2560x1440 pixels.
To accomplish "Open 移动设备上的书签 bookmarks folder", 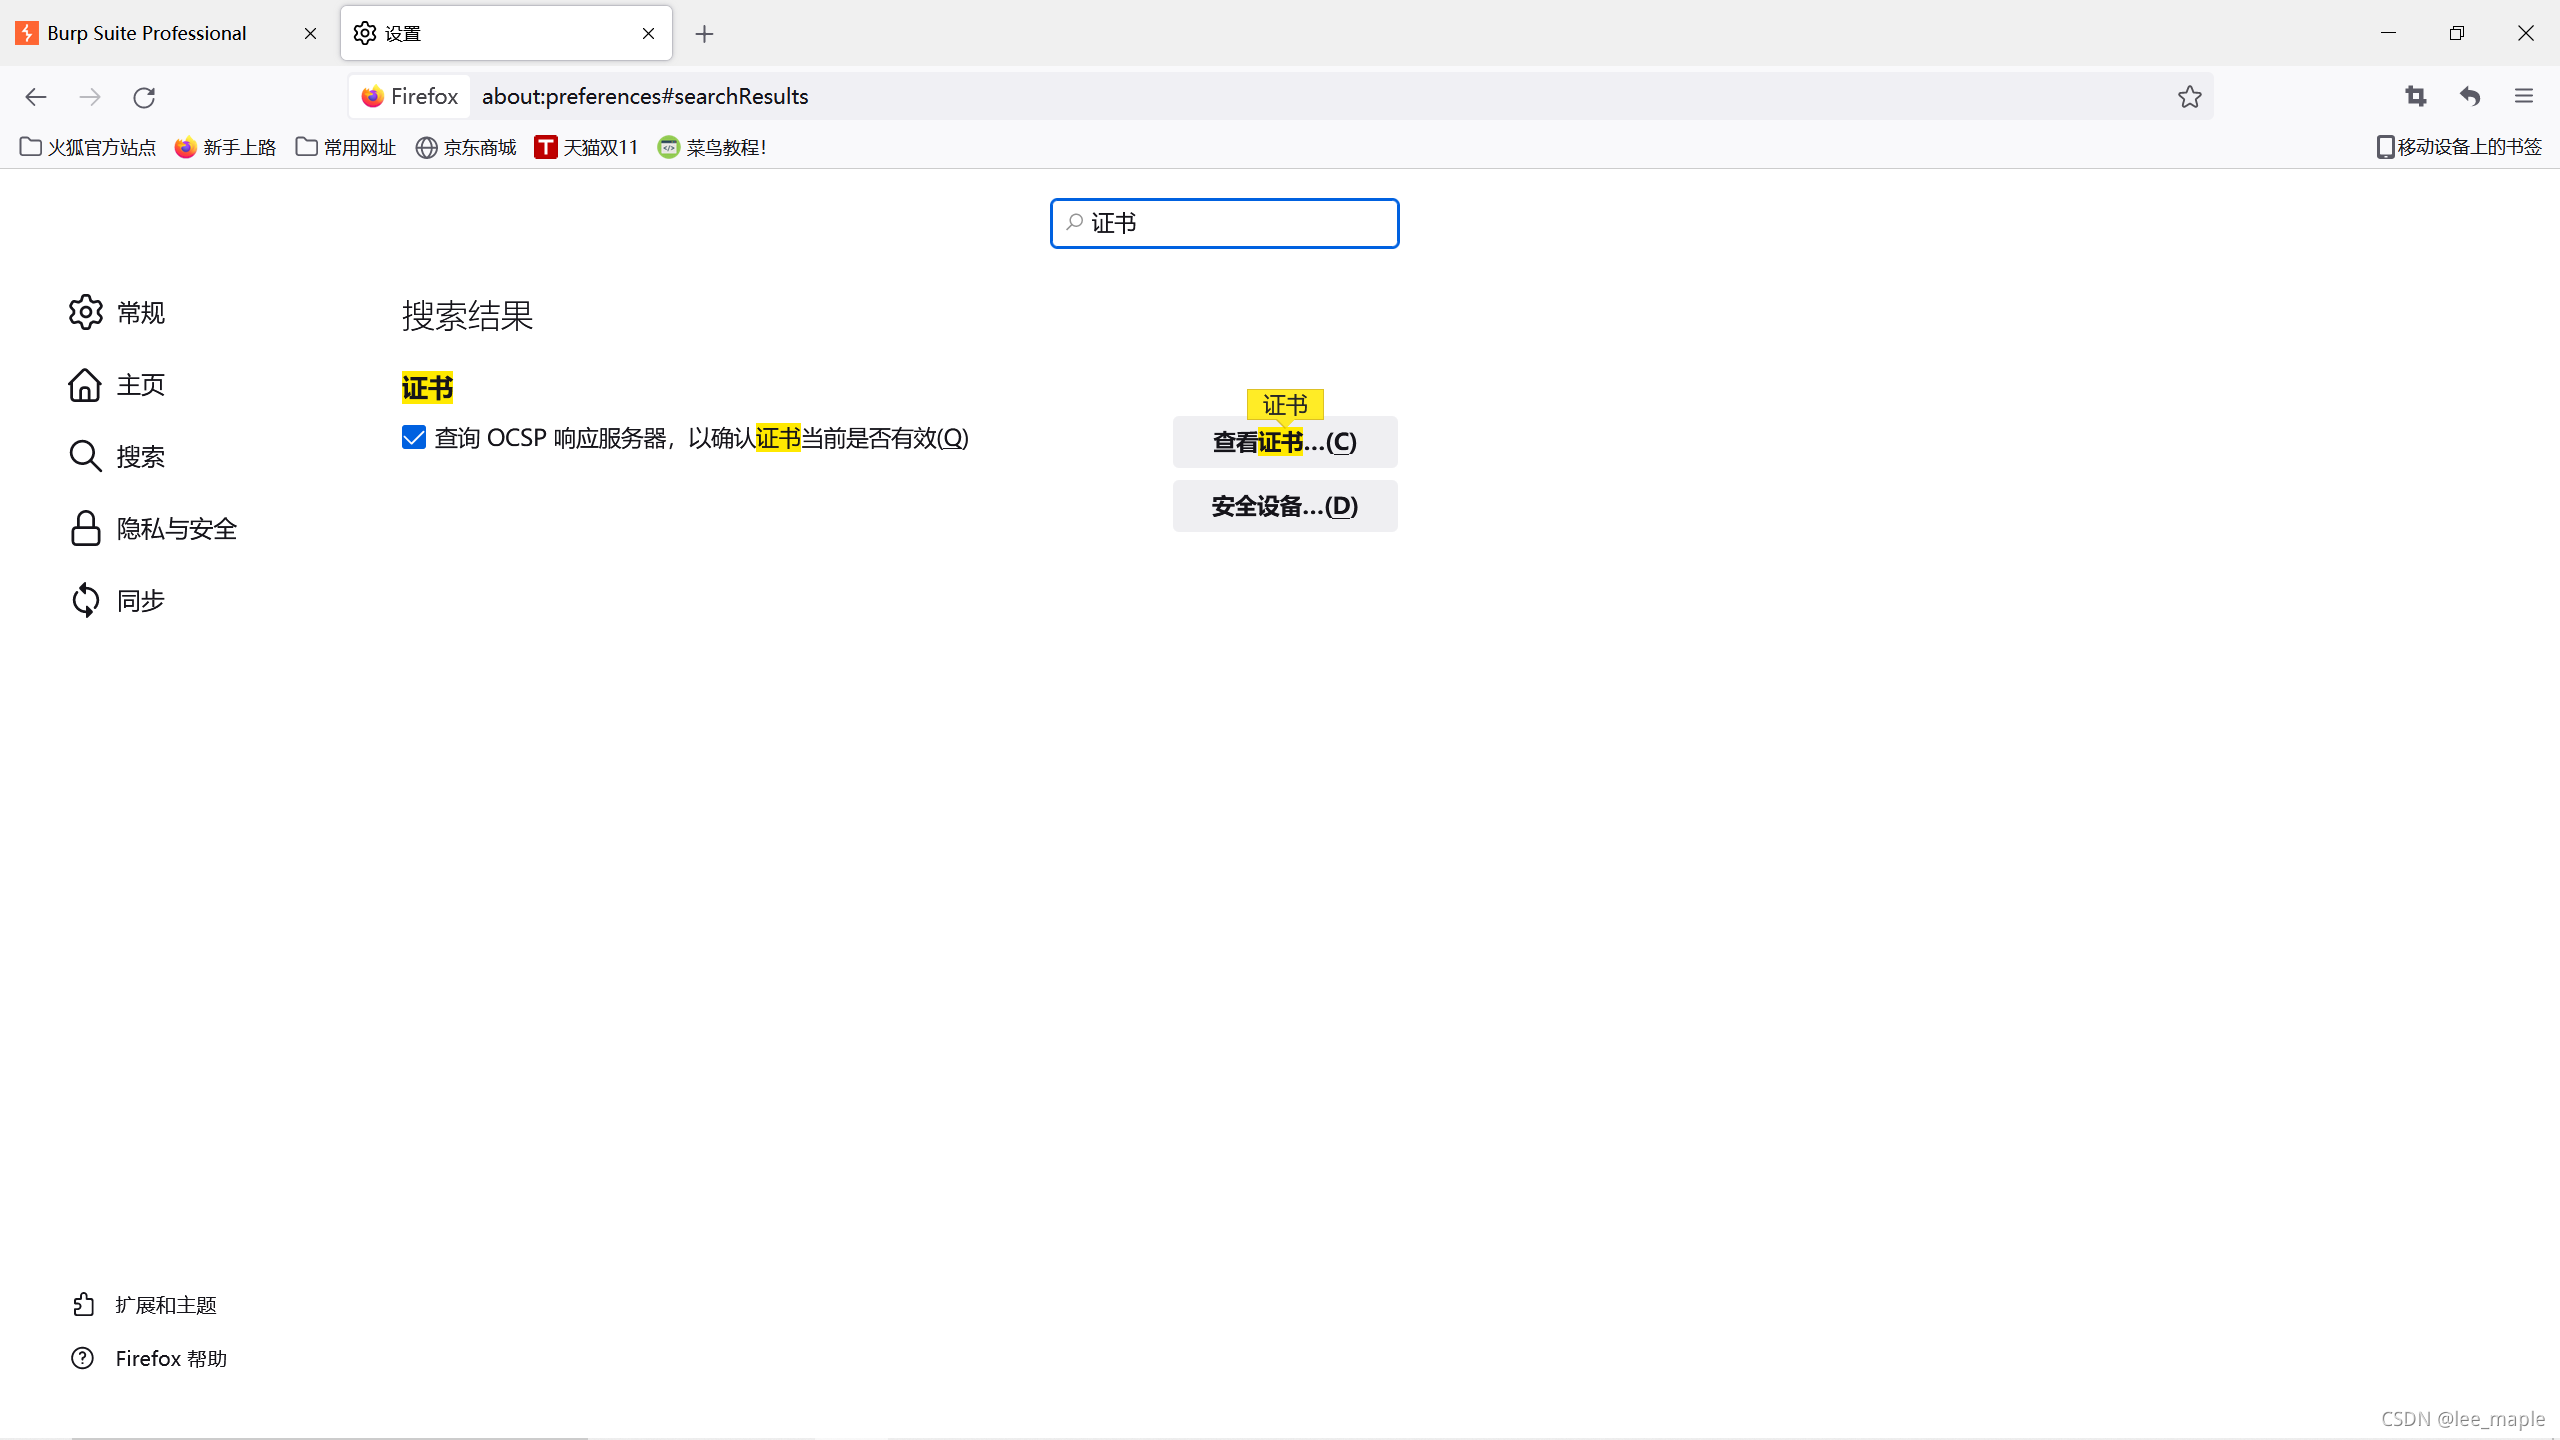I will pos(2459,147).
